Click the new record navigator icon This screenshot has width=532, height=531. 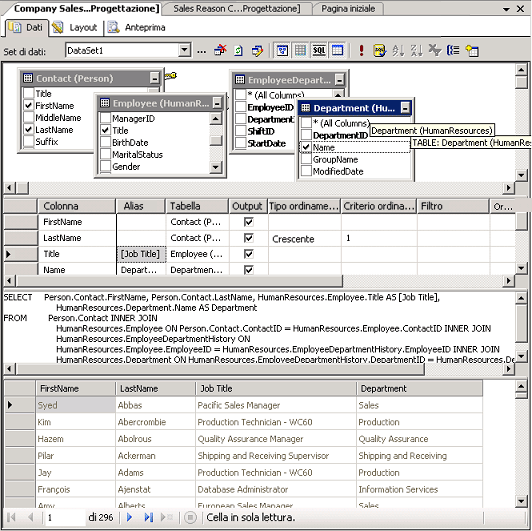pyautogui.click(x=167, y=517)
